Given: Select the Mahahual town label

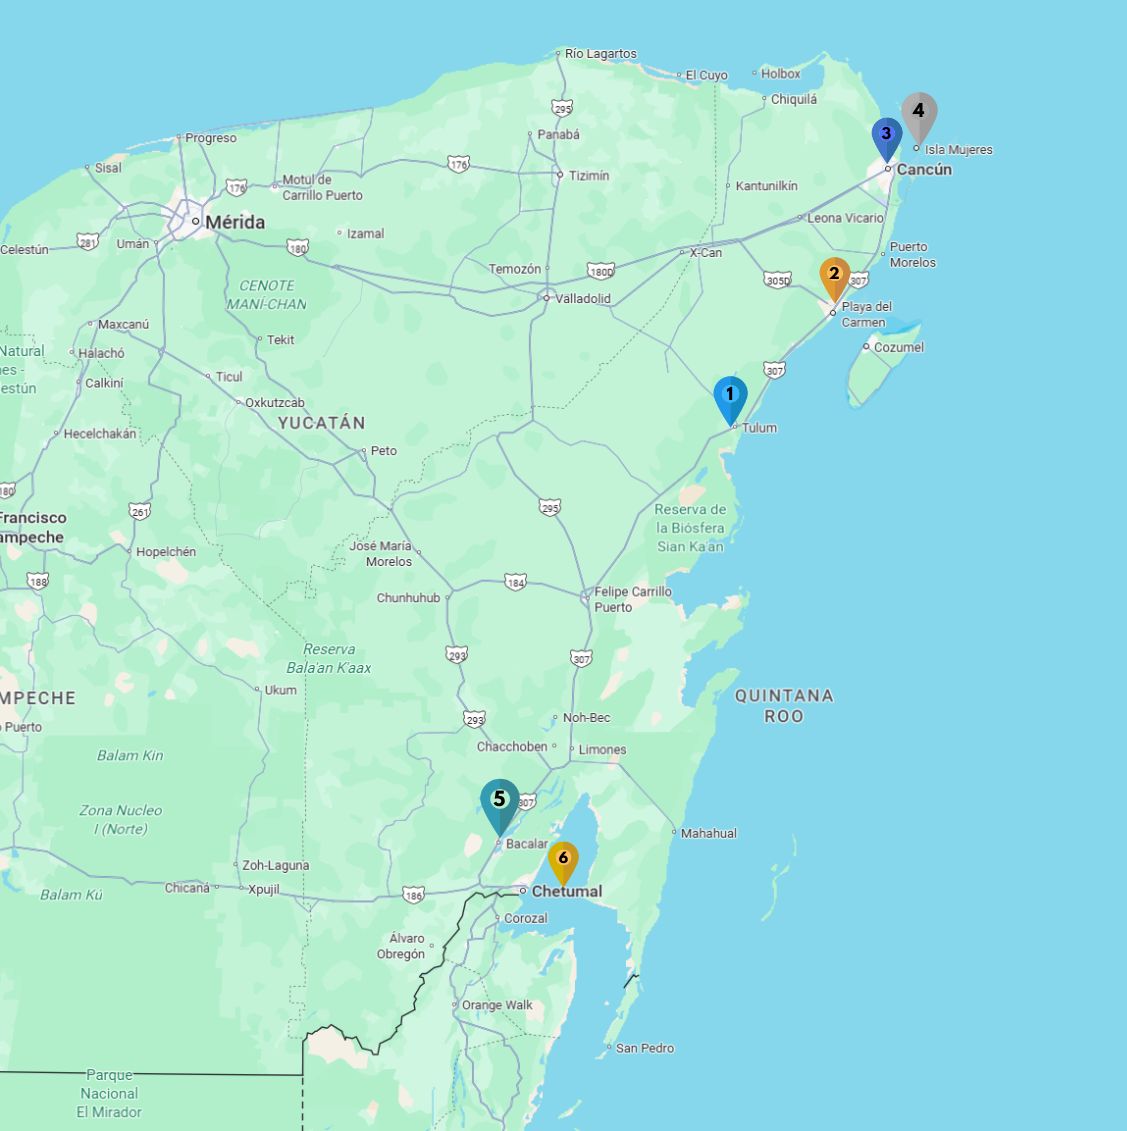Looking at the screenshot, I should point(708,833).
